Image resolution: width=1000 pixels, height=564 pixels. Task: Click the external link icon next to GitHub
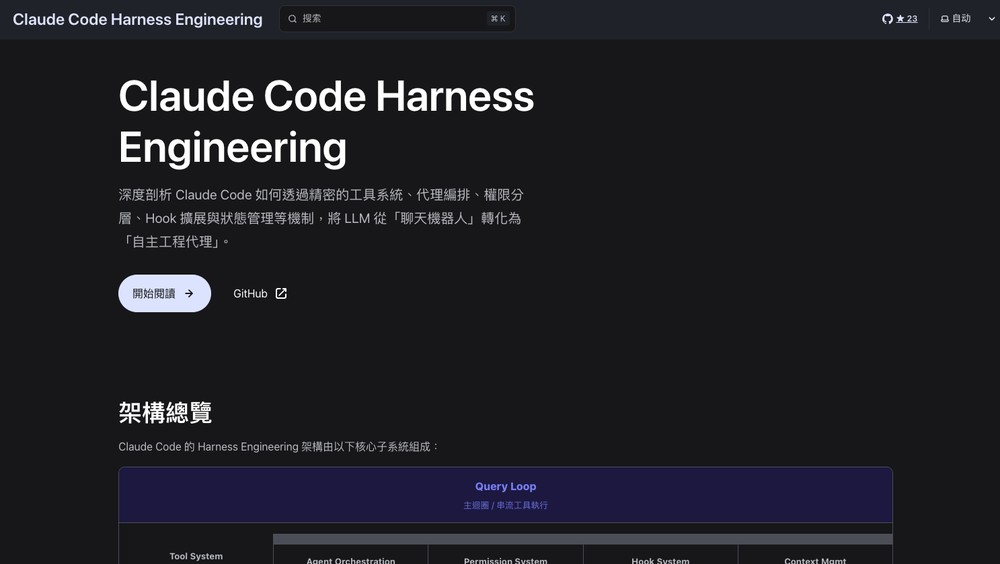click(x=281, y=293)
